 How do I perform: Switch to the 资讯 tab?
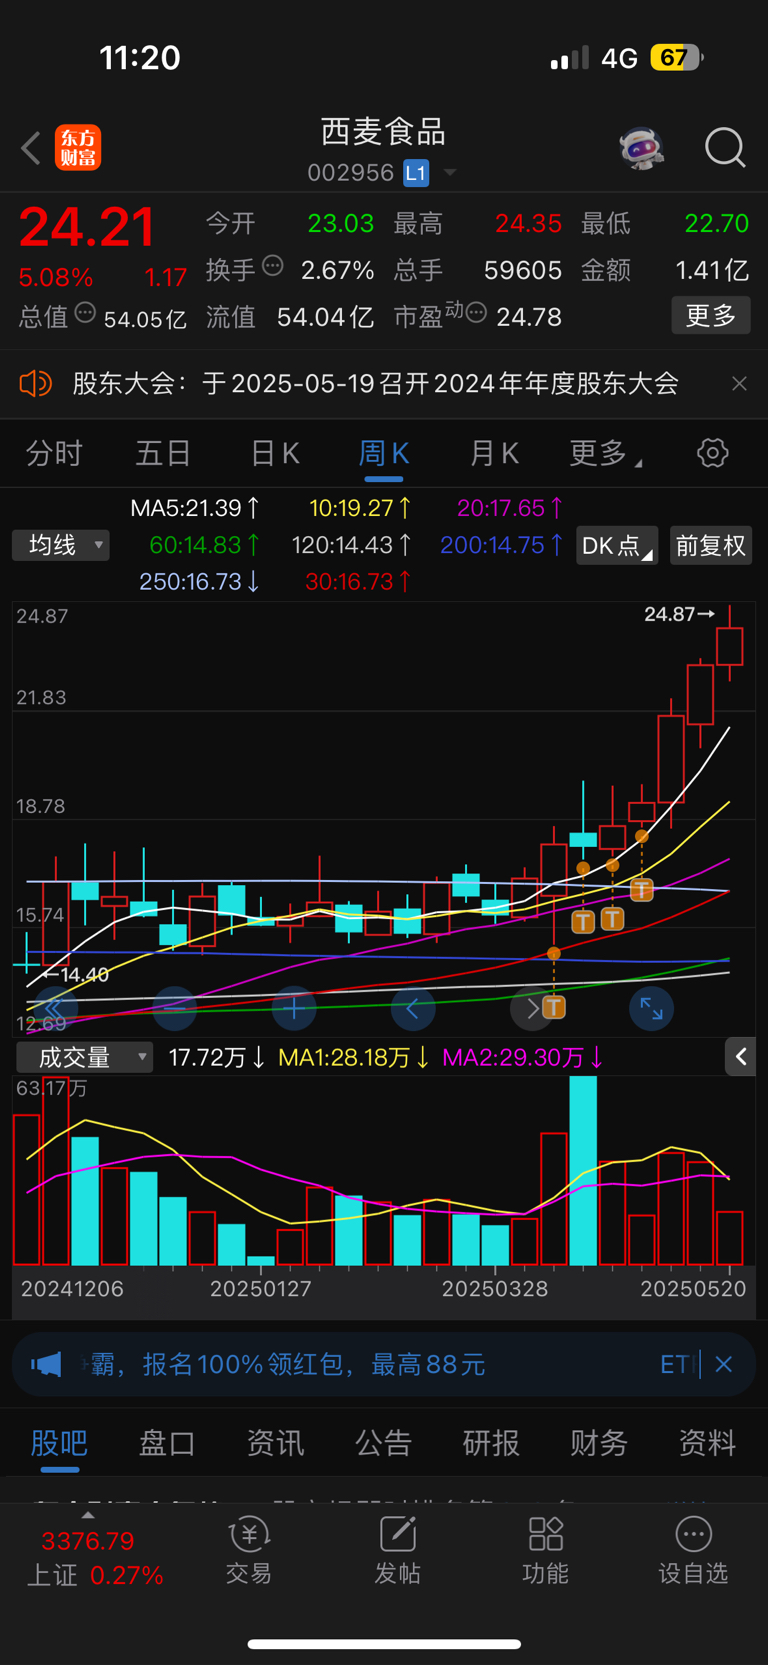(275, 1443)
